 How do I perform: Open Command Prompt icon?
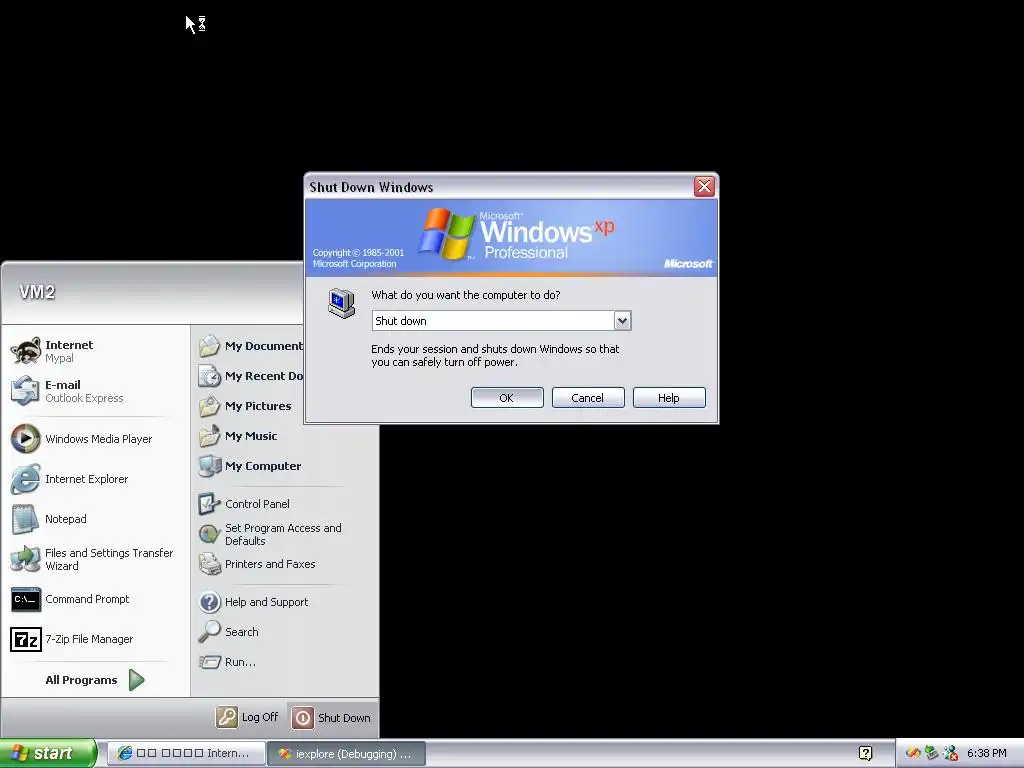(25, 599)
